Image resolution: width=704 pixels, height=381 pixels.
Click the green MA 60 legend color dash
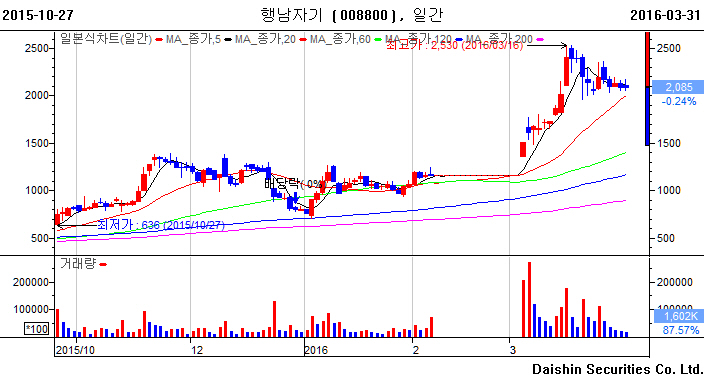click(378, 40)
